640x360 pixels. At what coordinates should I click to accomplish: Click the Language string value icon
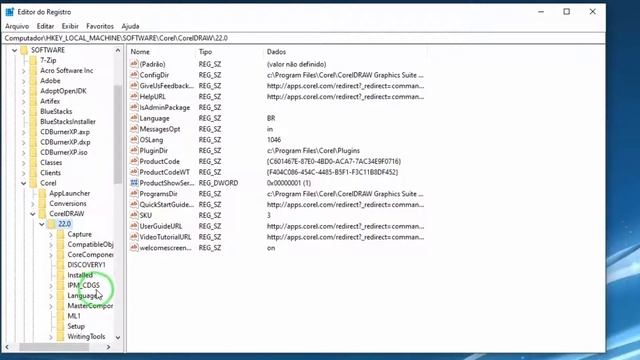(134, 118)
